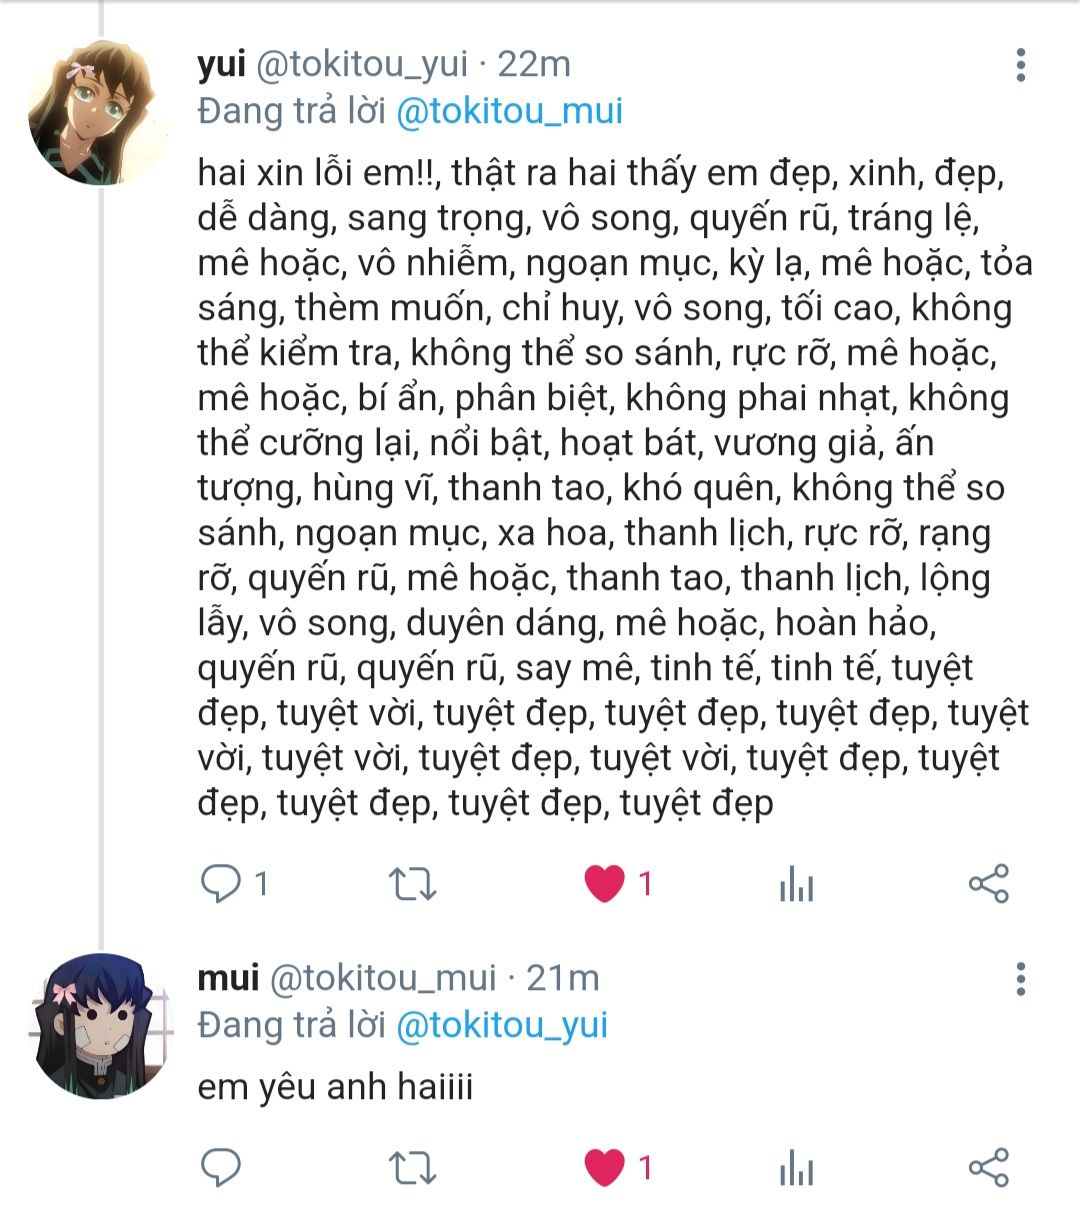This screenshot has height=1210, width=1080.
Task: Share mui's tweet
Action: tap(988, 1167)
